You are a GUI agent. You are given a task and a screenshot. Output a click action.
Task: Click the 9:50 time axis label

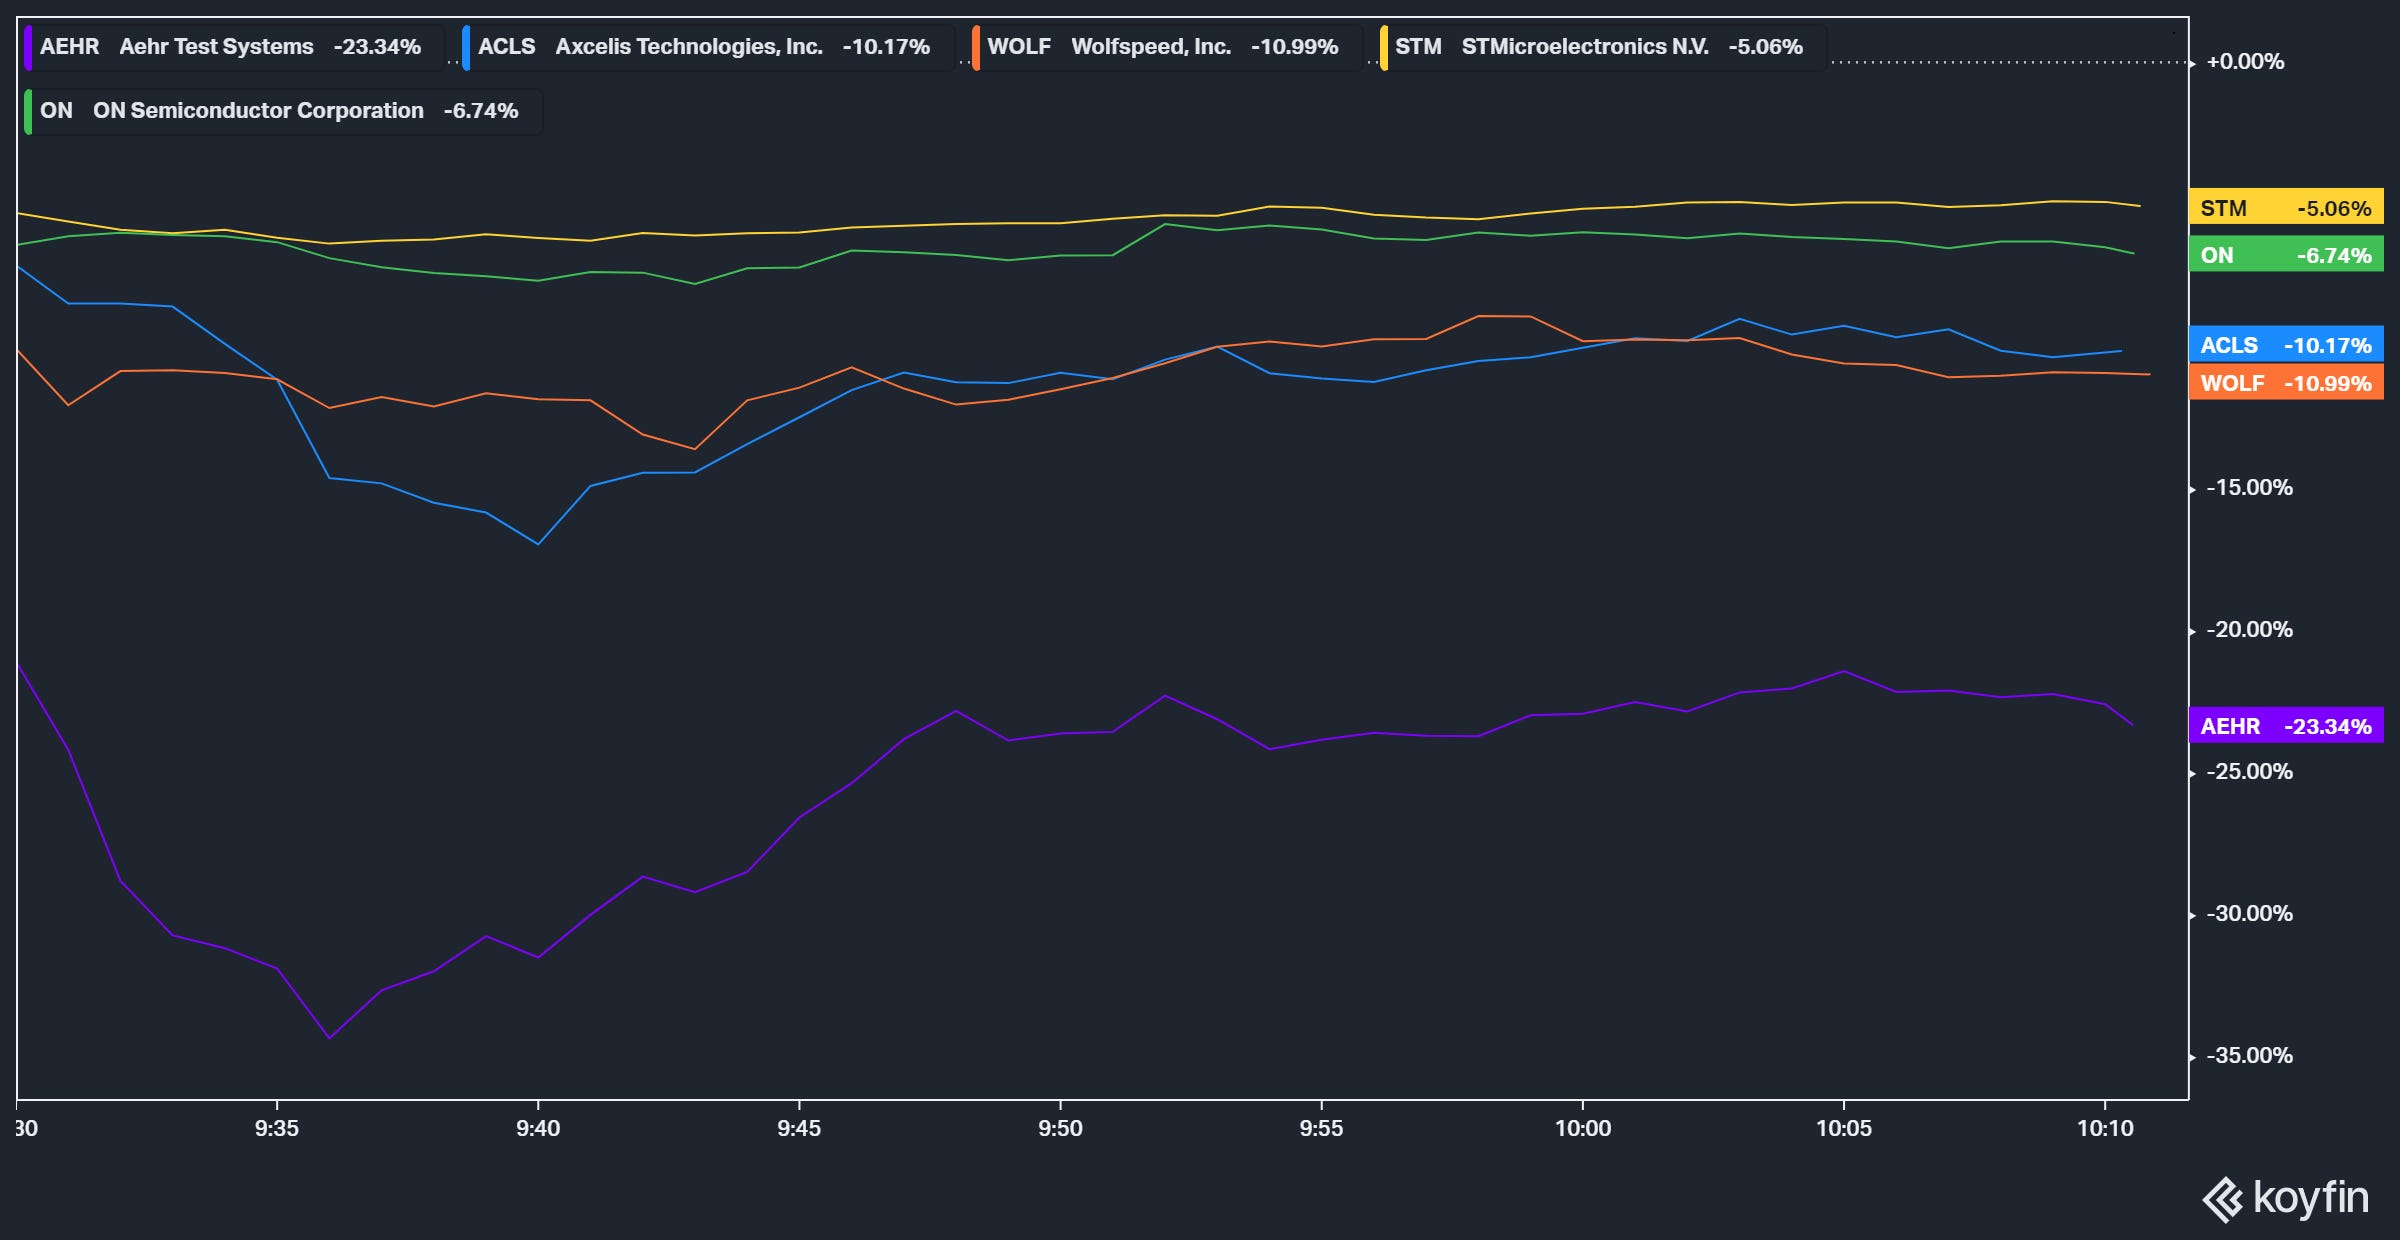pos(1060,1129)
